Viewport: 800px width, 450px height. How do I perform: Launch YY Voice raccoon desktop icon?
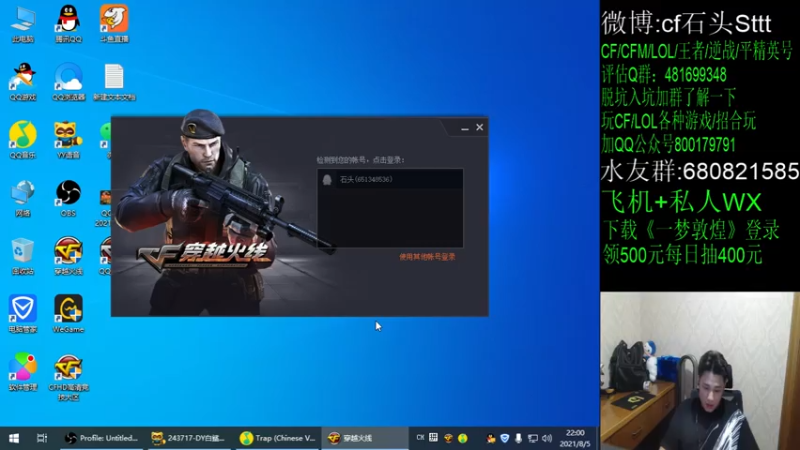coord(68,140)
